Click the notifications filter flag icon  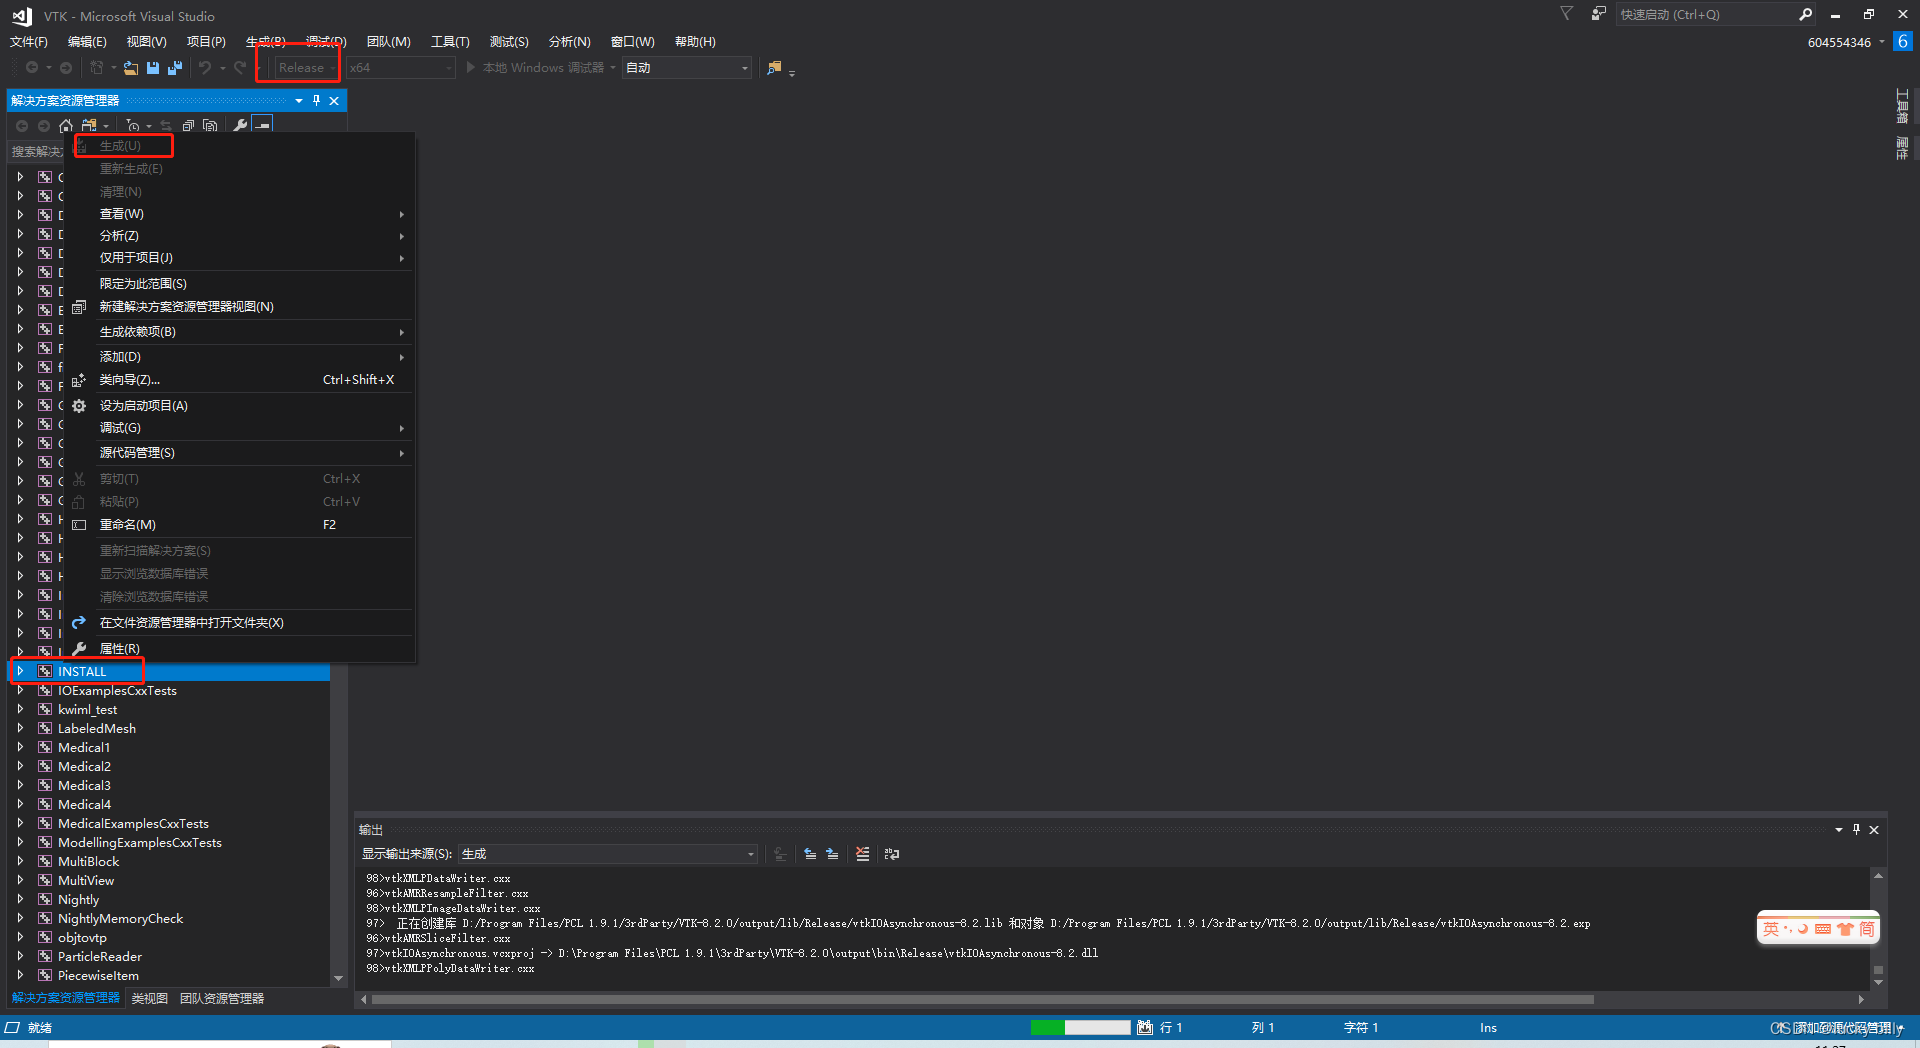(x=1567, y=14)
